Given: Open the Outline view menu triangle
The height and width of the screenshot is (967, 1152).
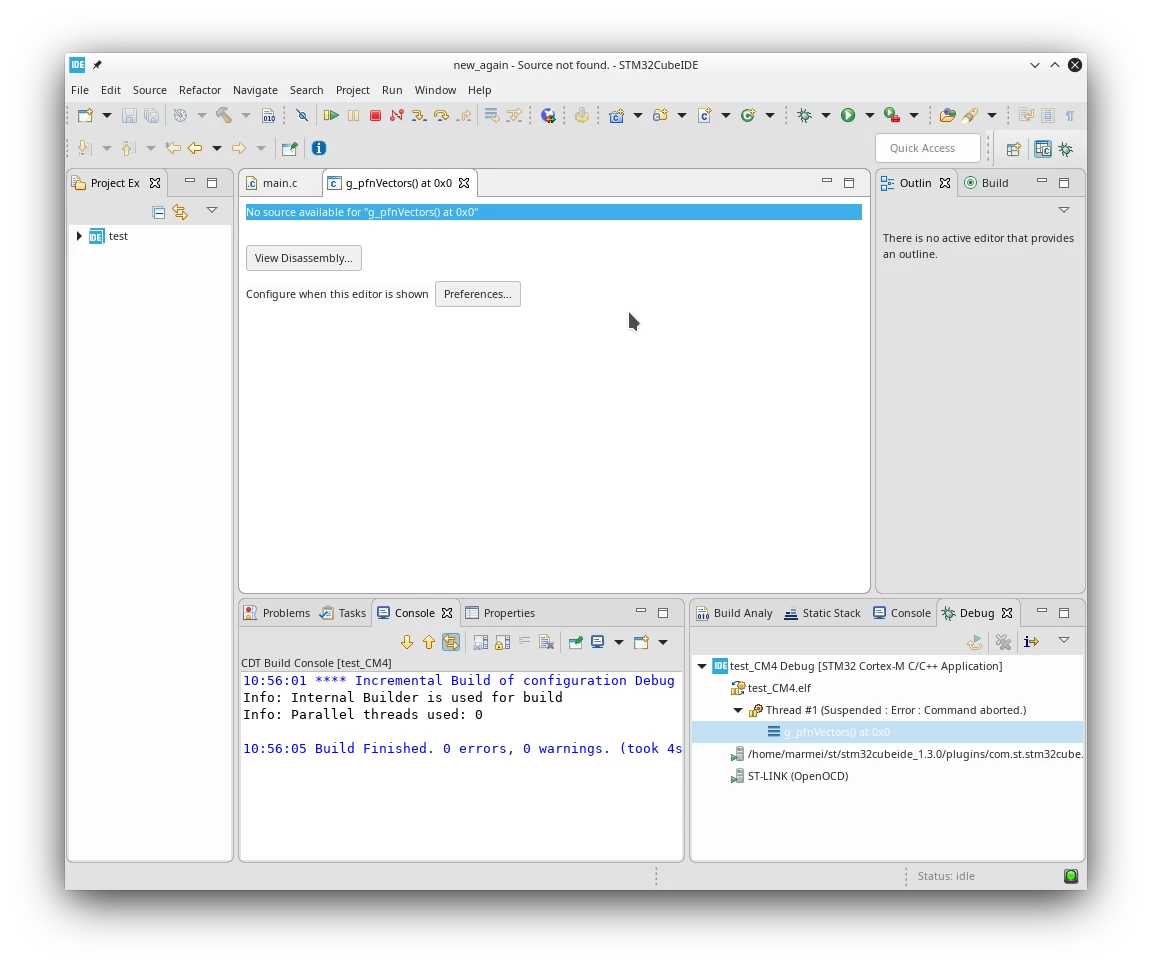Looking at the screenshot, I should tap(1064, 210).
